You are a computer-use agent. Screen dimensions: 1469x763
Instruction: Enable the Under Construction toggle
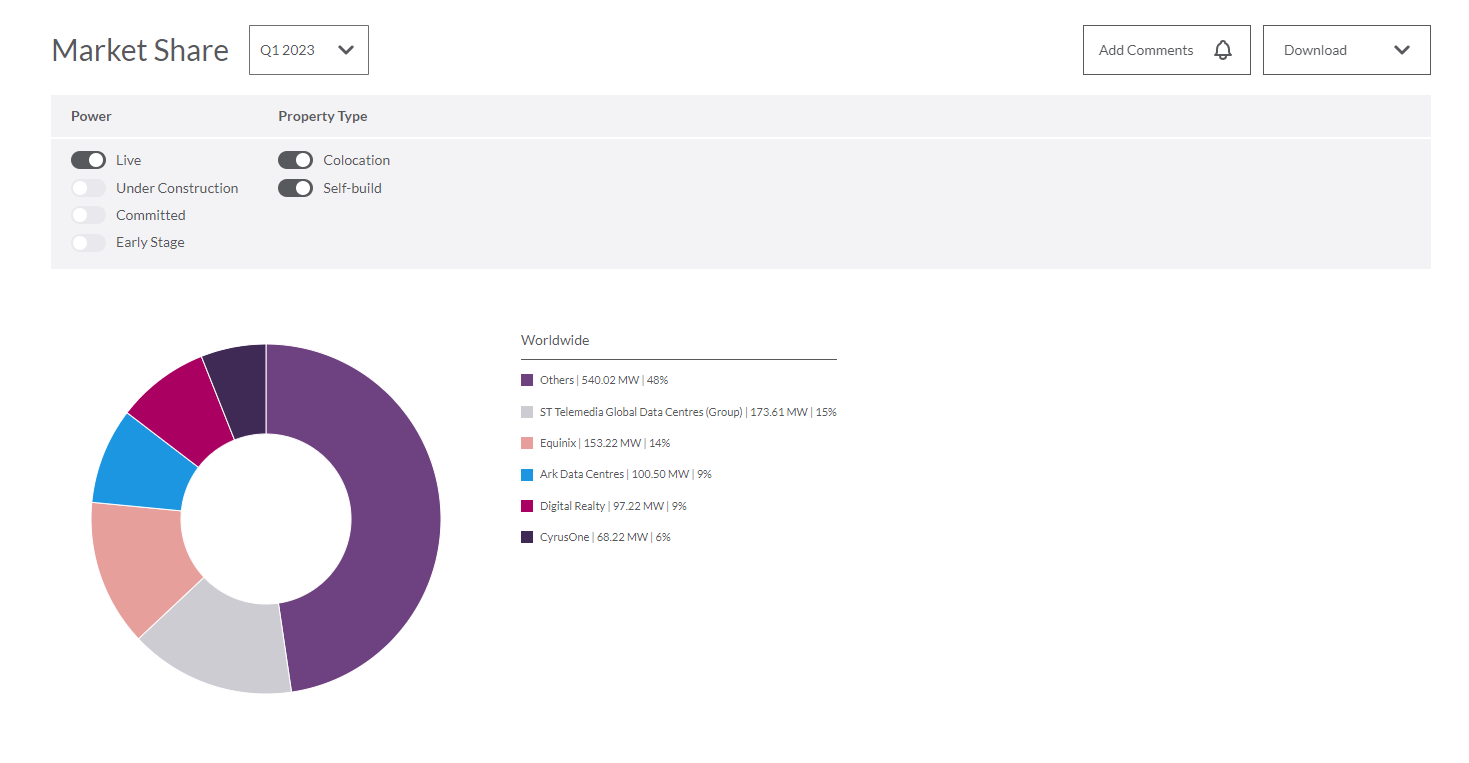(88, 188)
